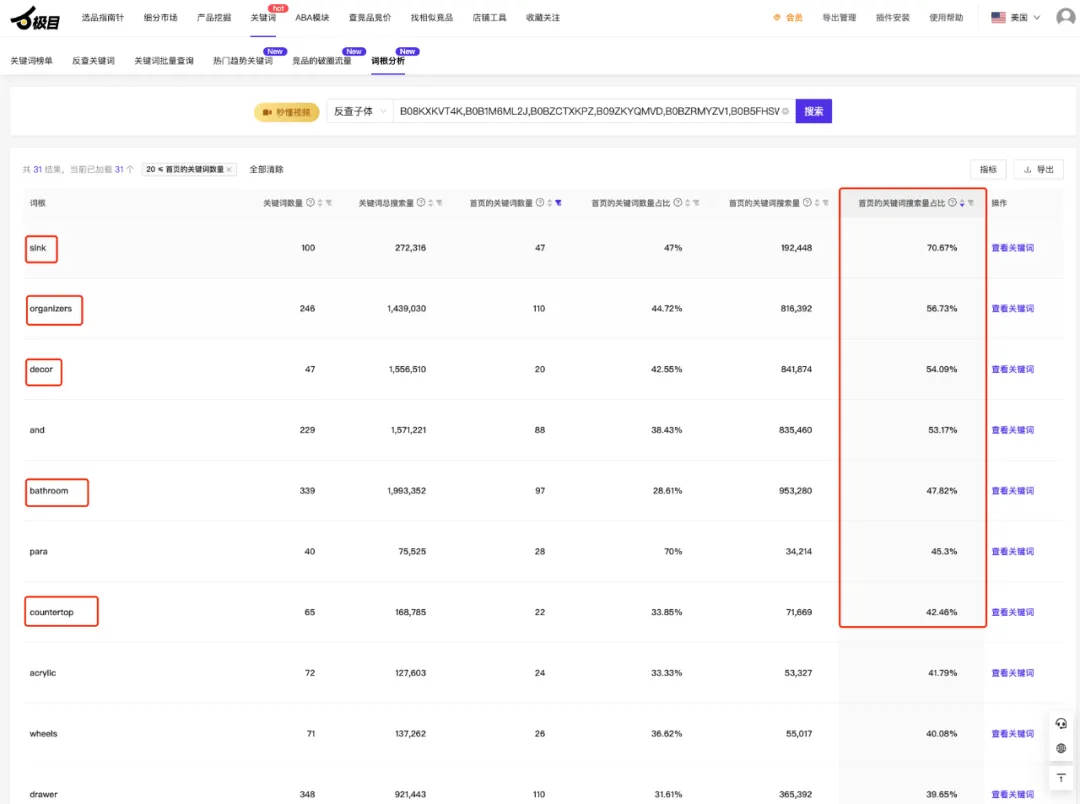Open the 产品挖掘 menu
The height and width of the screenshot is (804, 1080).
click(214, 17)
